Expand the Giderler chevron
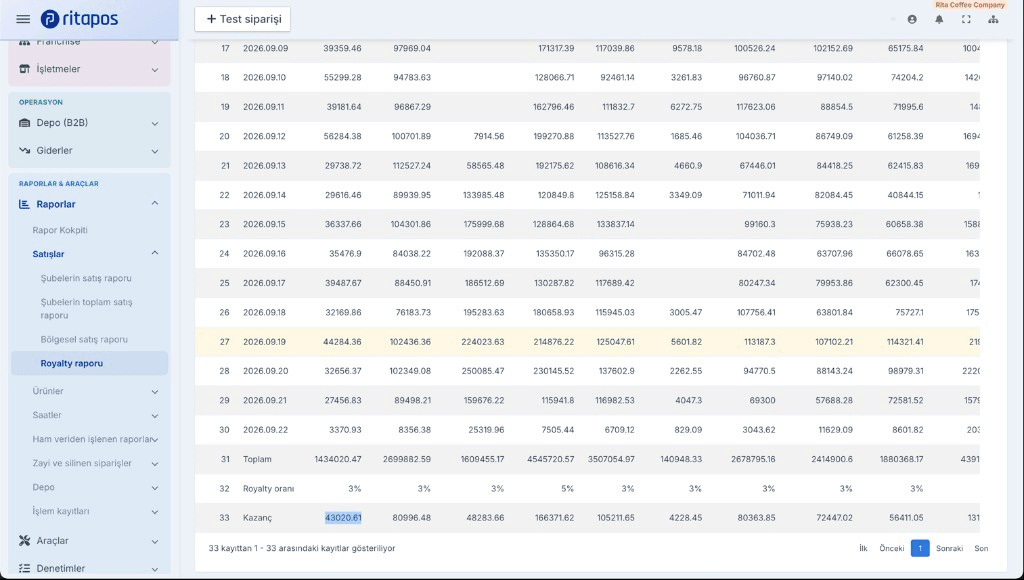Image resolution: width=1024 pixels, height=580 pixels. (155, 151)
